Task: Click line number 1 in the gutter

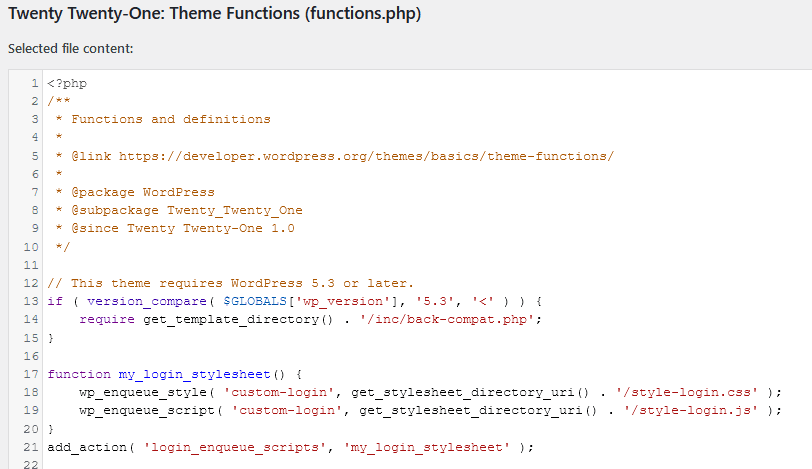Action: tap(34, 83)
